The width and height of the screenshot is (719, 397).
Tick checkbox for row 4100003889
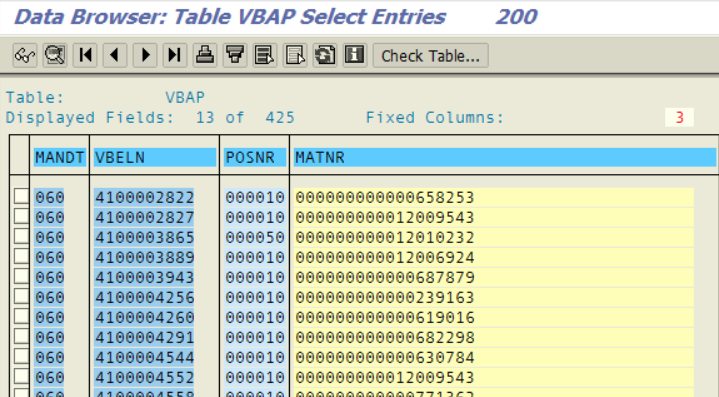(21, 256)
